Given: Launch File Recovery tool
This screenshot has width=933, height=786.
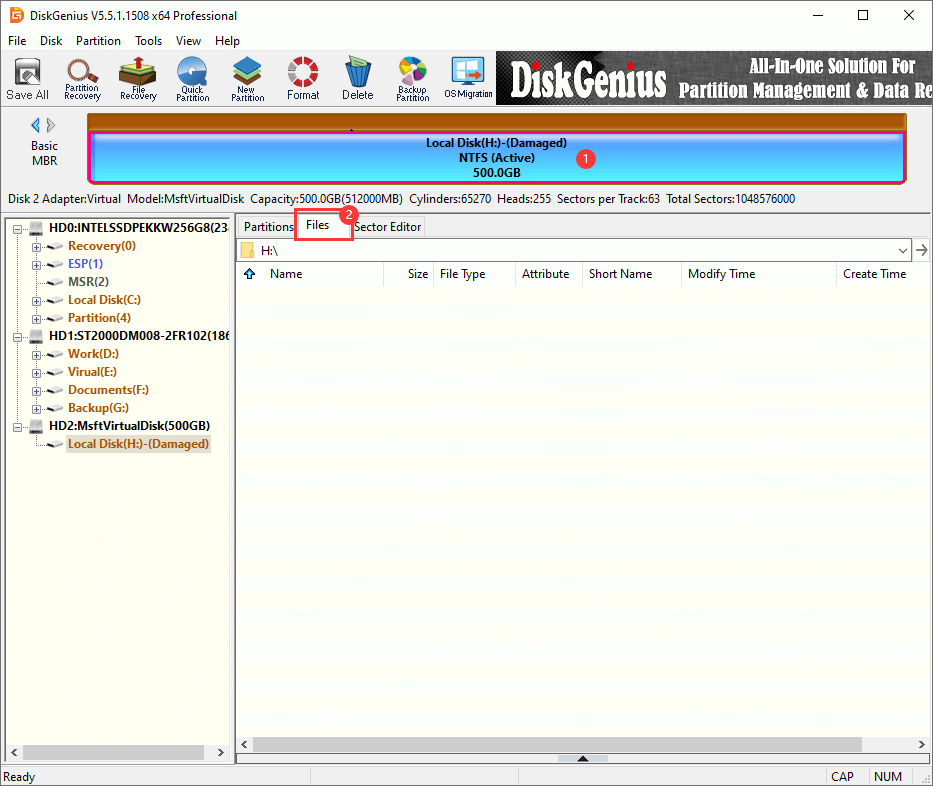Looking at the screenshot, I should click(138, 79).
